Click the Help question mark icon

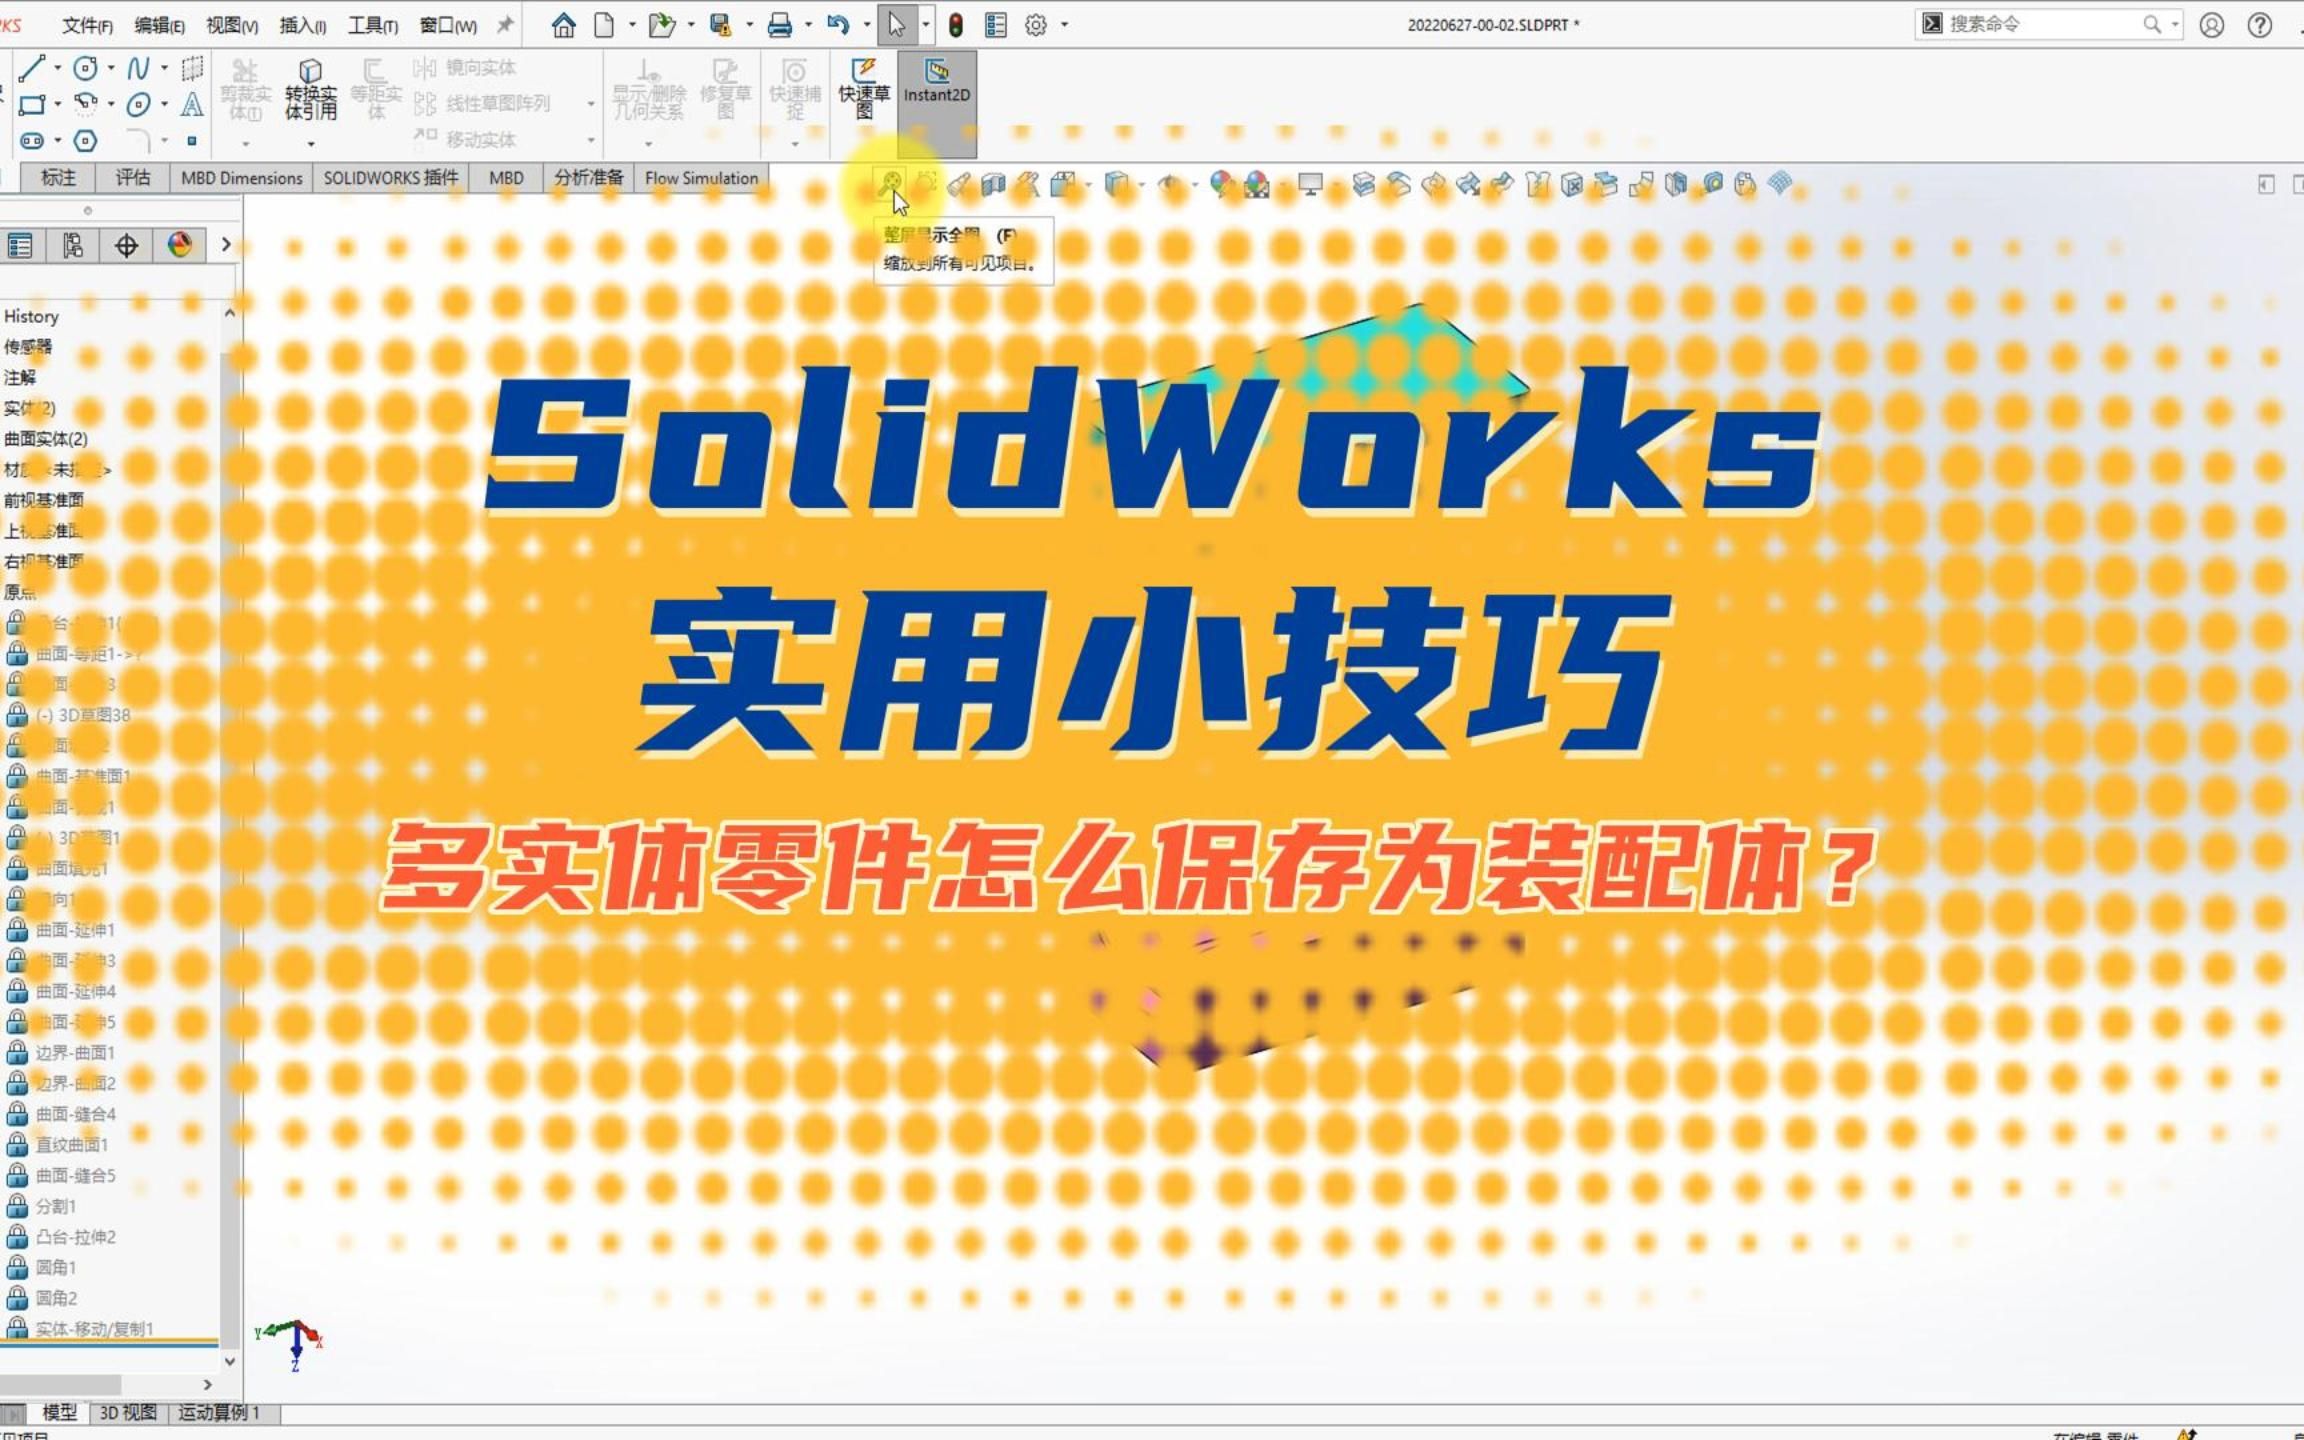pos(2259,25)
